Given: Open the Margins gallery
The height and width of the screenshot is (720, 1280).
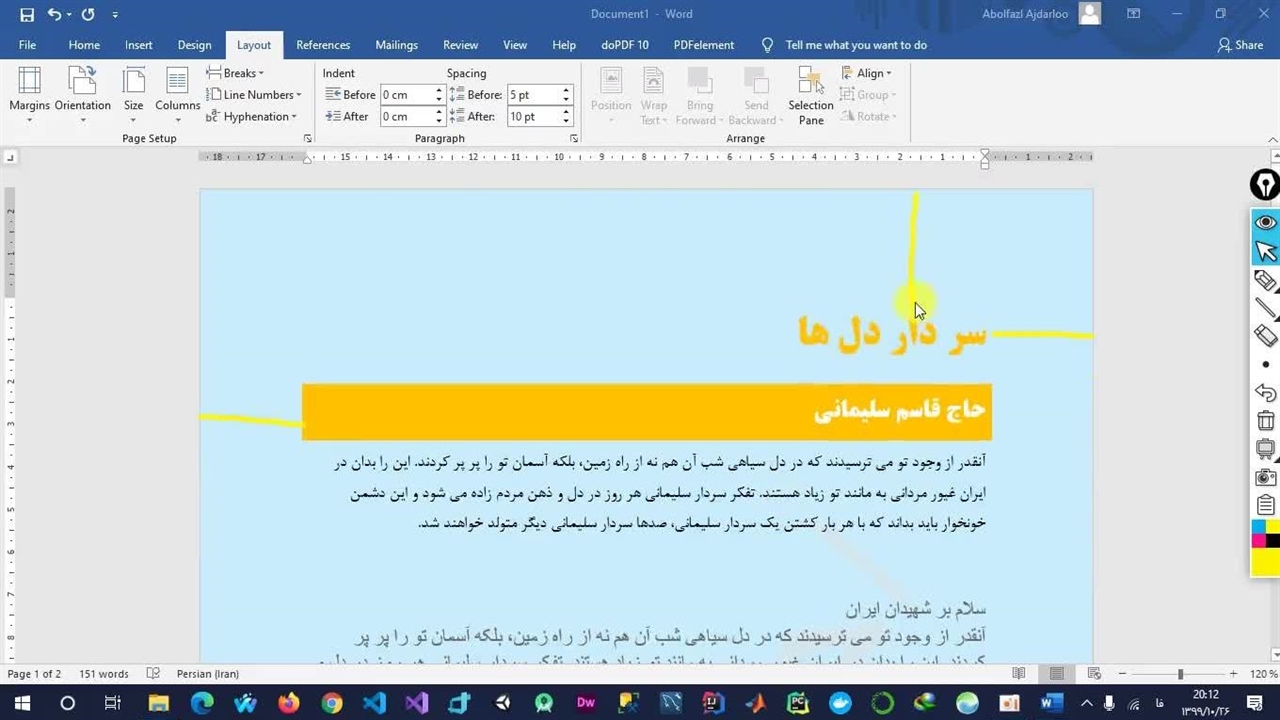Looking at the screenshot, I should [29, 93].
